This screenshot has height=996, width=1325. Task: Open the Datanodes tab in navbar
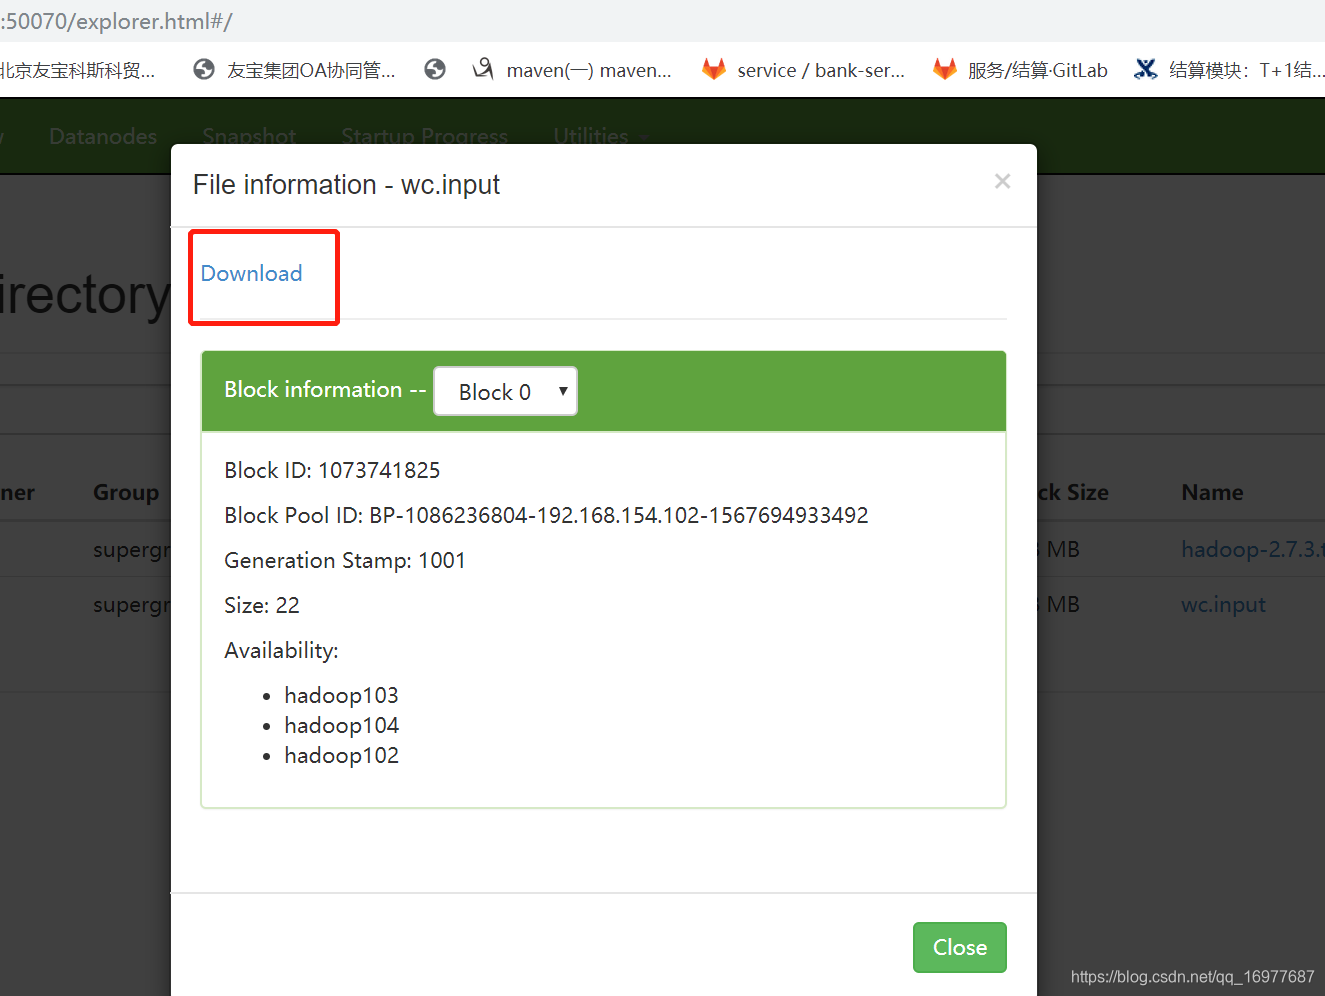(103, 136)
